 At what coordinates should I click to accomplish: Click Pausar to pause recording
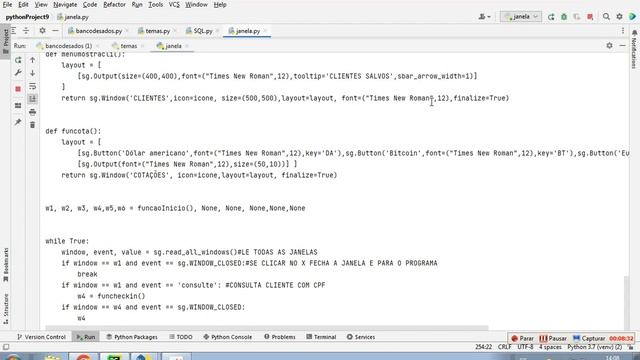click(553, 338)
